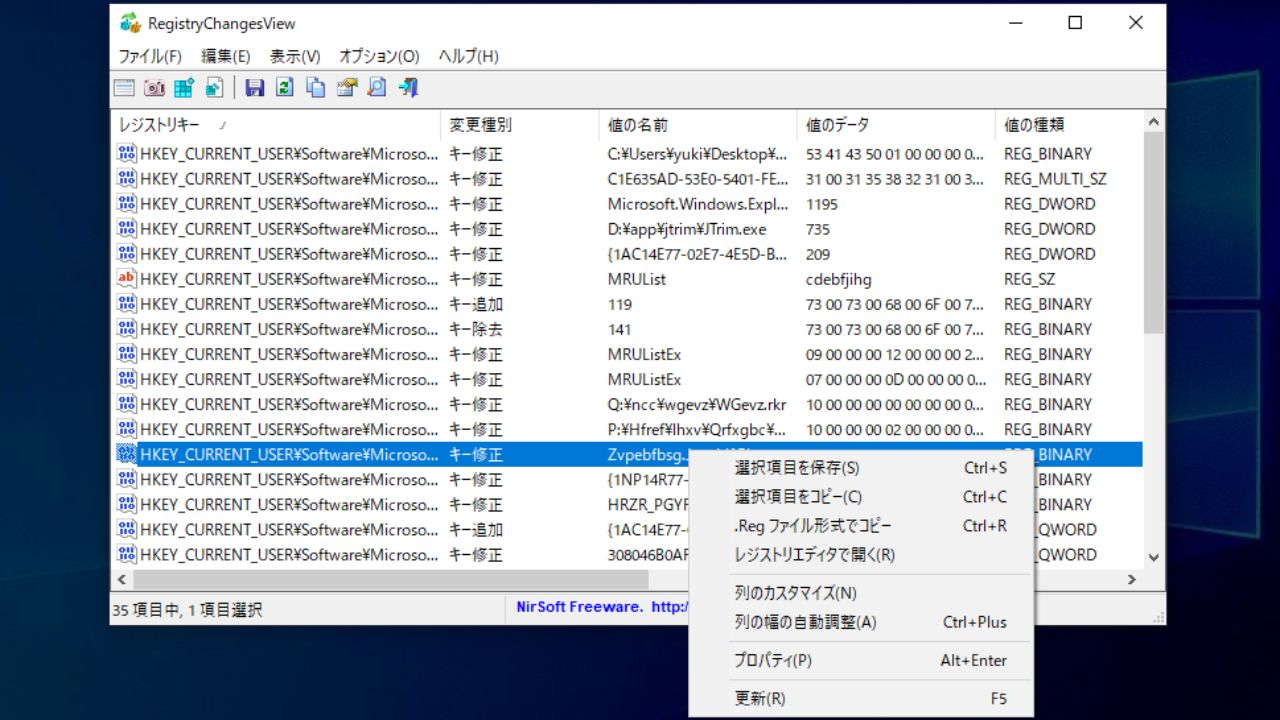Click the magnifier find toolbar icon
This screenshot has height=720, width=1280.
(x=377, y=88)
